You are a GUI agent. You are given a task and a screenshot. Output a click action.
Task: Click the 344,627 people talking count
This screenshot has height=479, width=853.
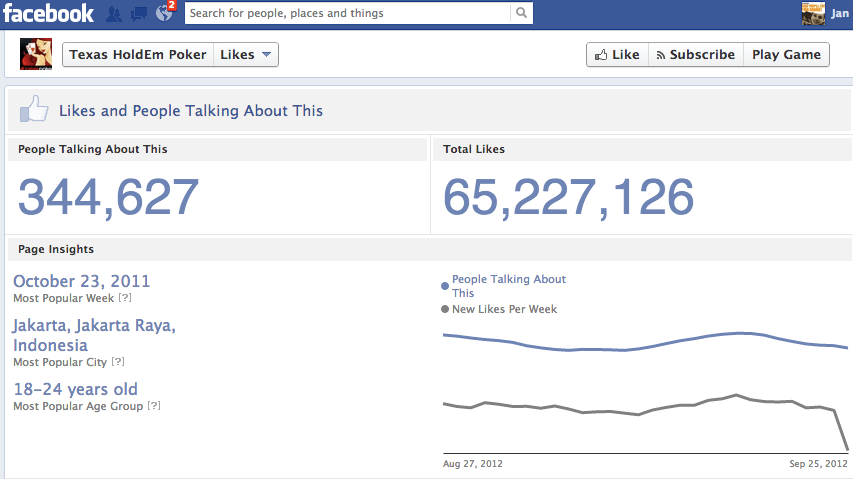[108, 197]
